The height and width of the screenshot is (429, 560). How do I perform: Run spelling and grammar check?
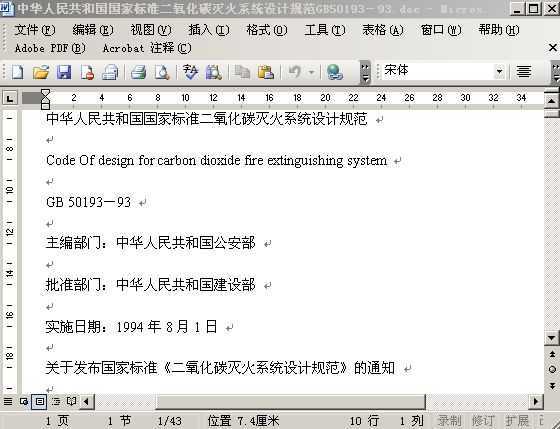[190, 72]
